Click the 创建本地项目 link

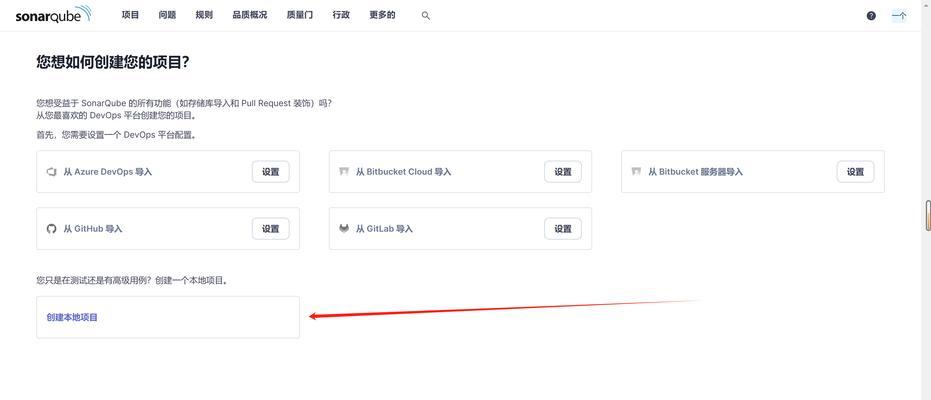(72, 318)
